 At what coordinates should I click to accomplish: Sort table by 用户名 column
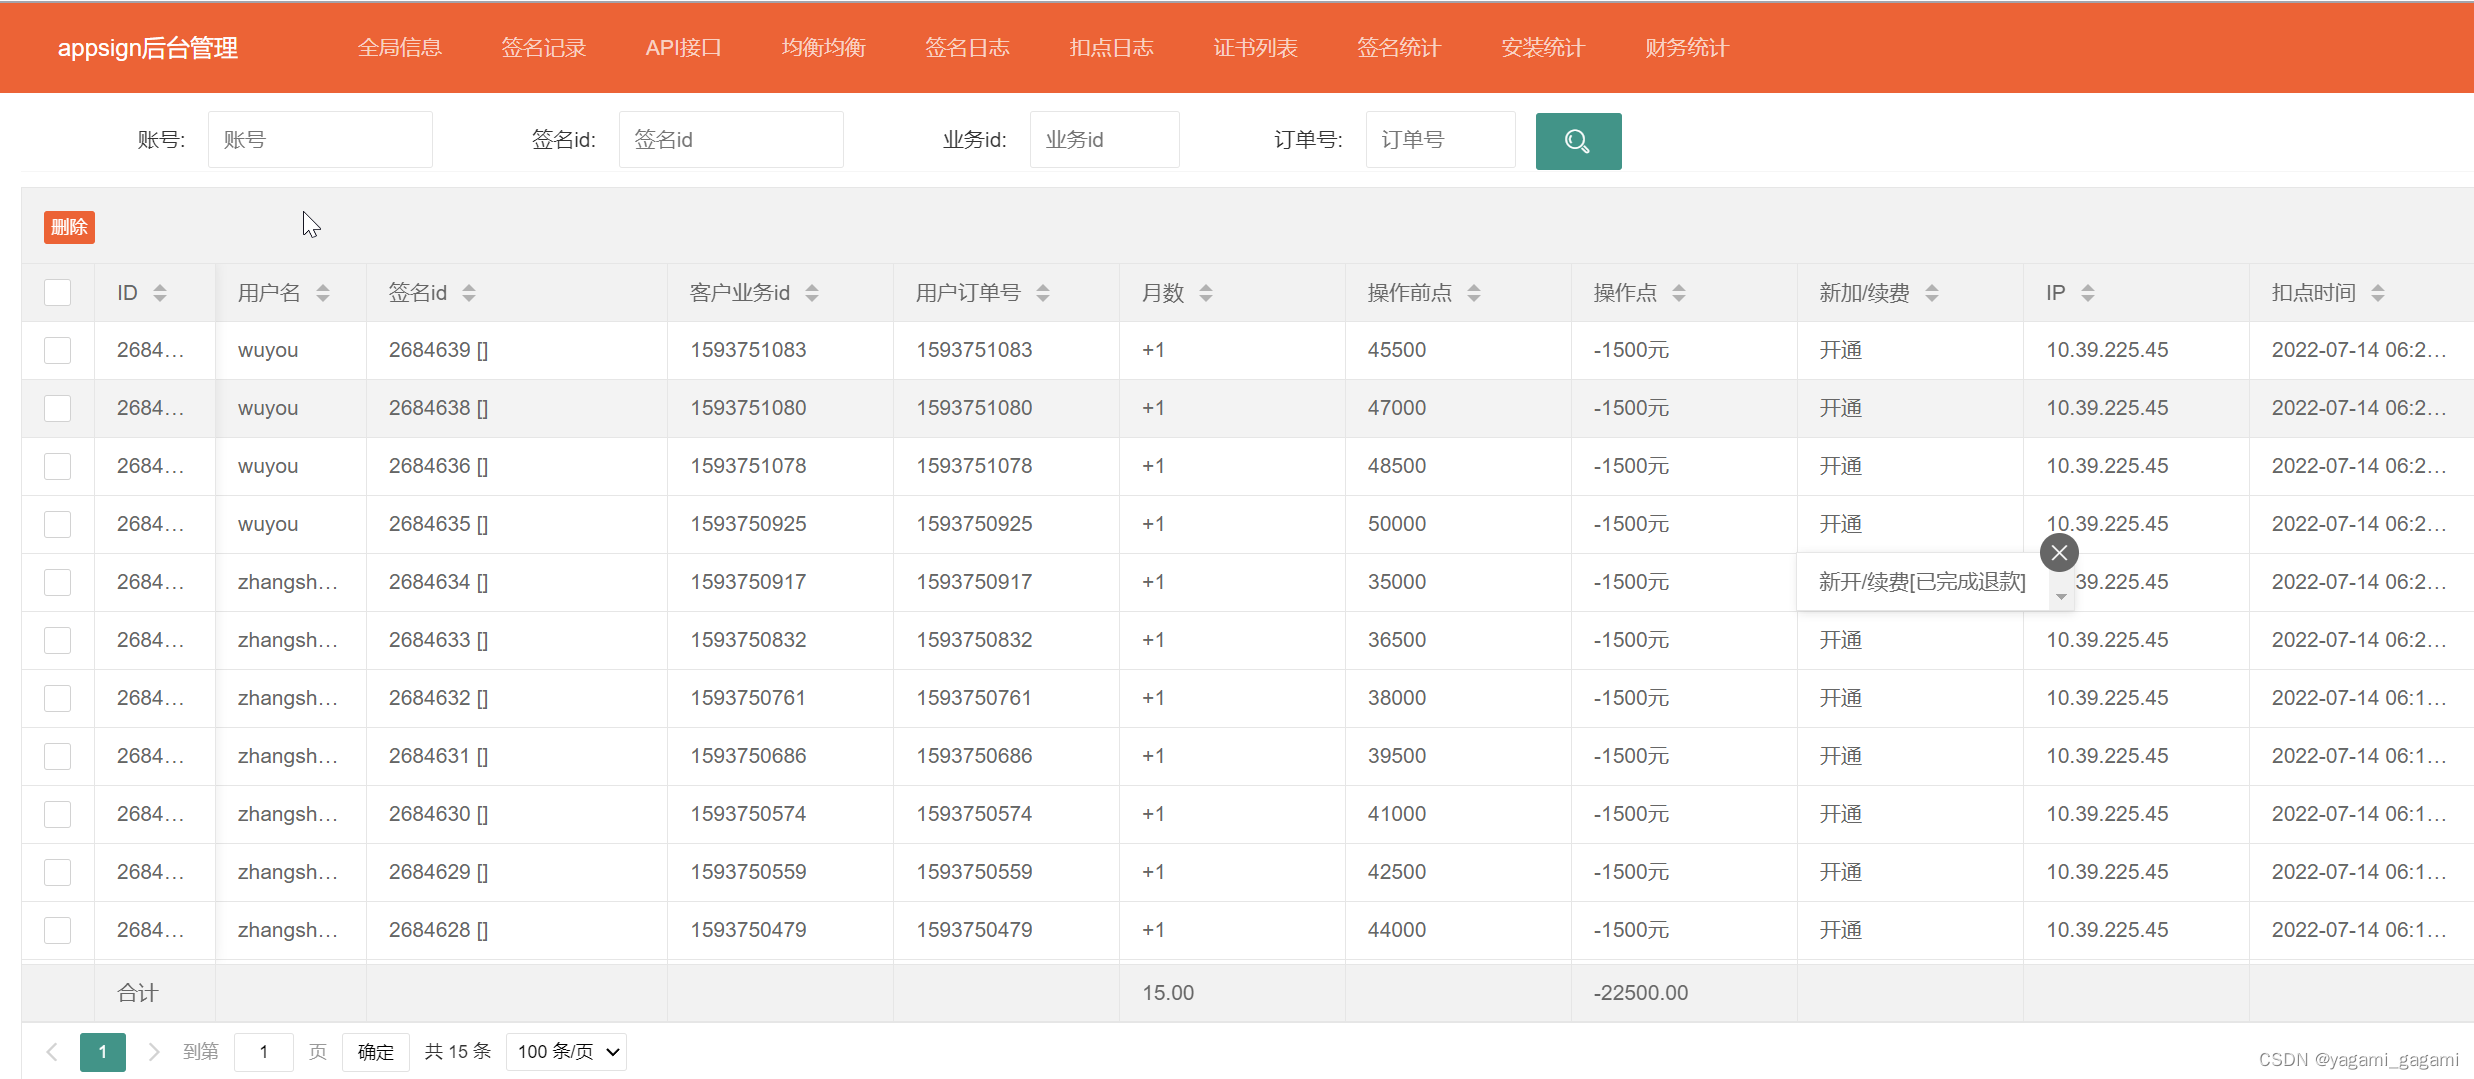(323, 293)
